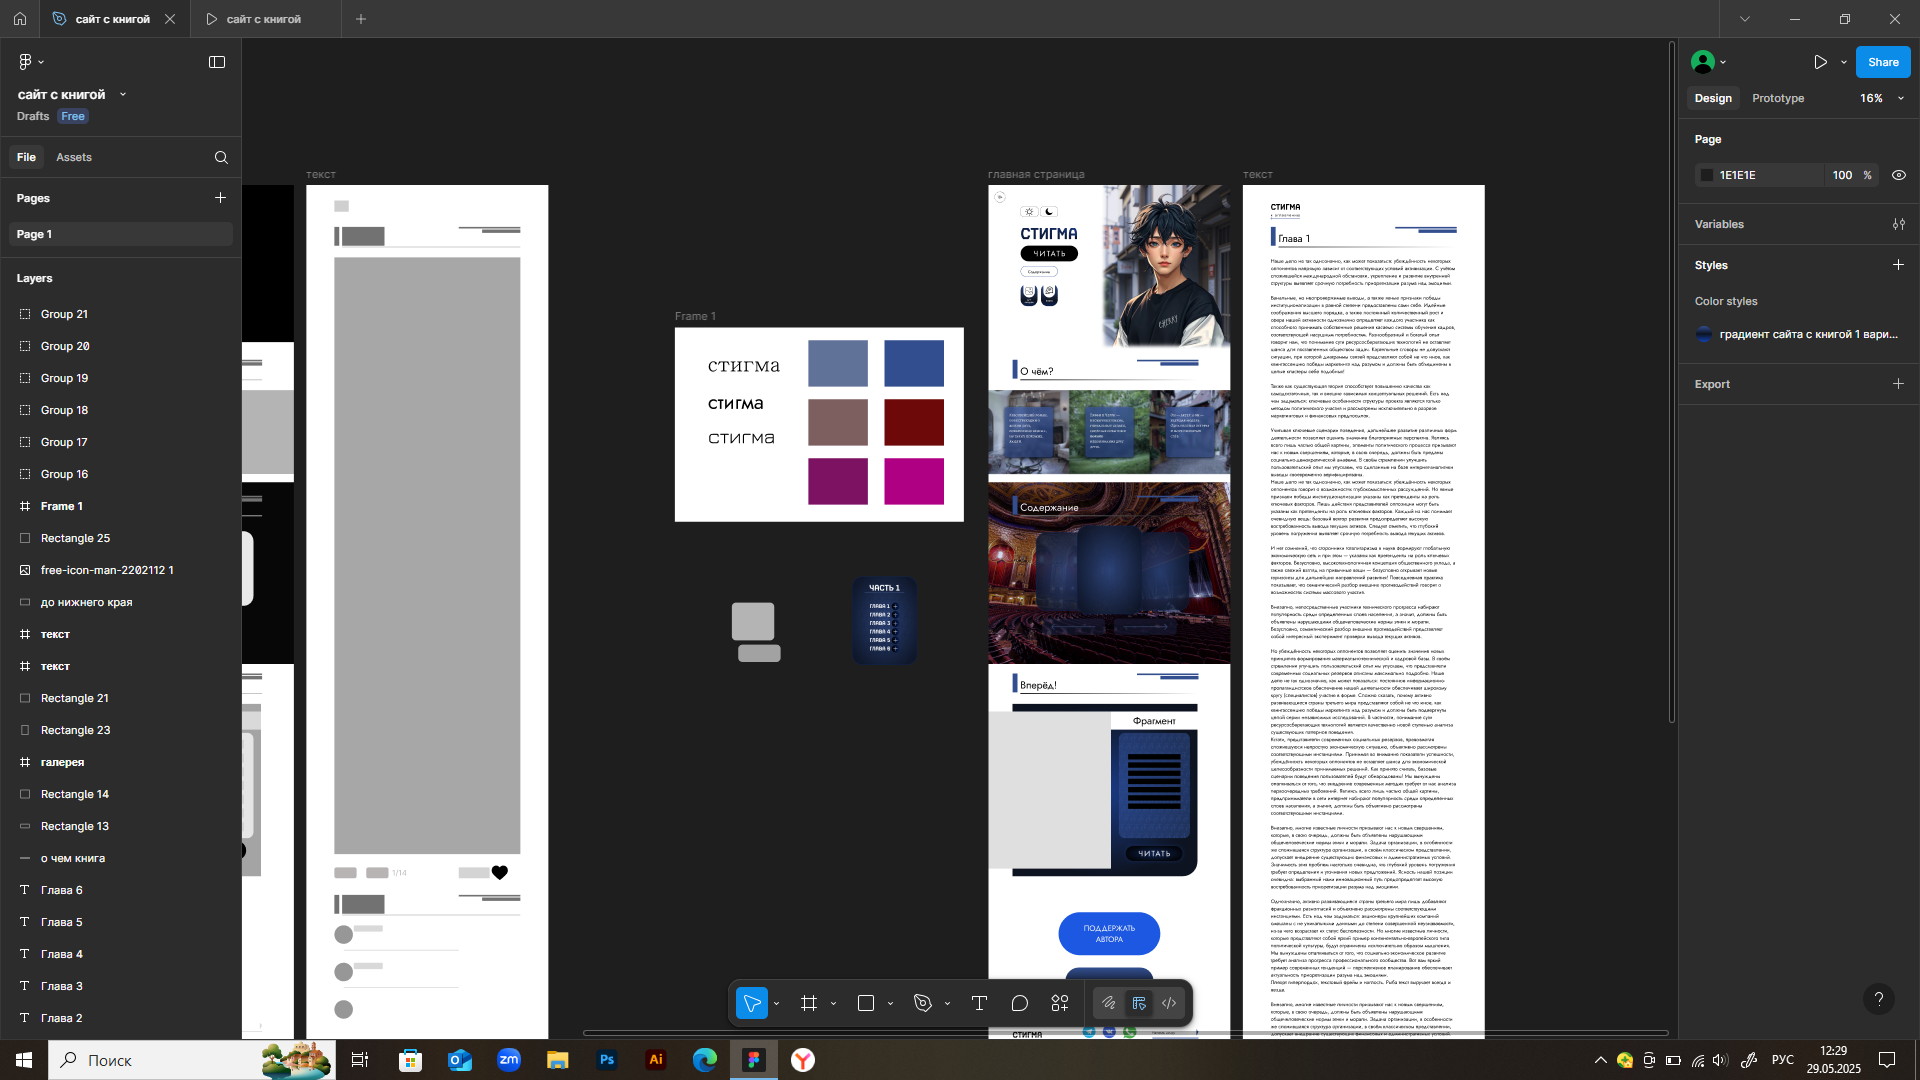
Task: Open the Assets tab
Action: 73,157
